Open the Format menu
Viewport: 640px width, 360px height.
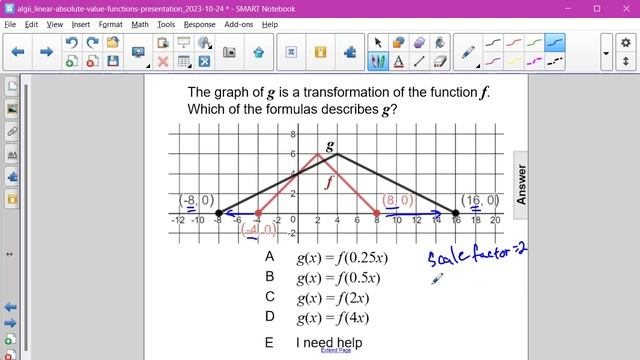pos(110,24)
